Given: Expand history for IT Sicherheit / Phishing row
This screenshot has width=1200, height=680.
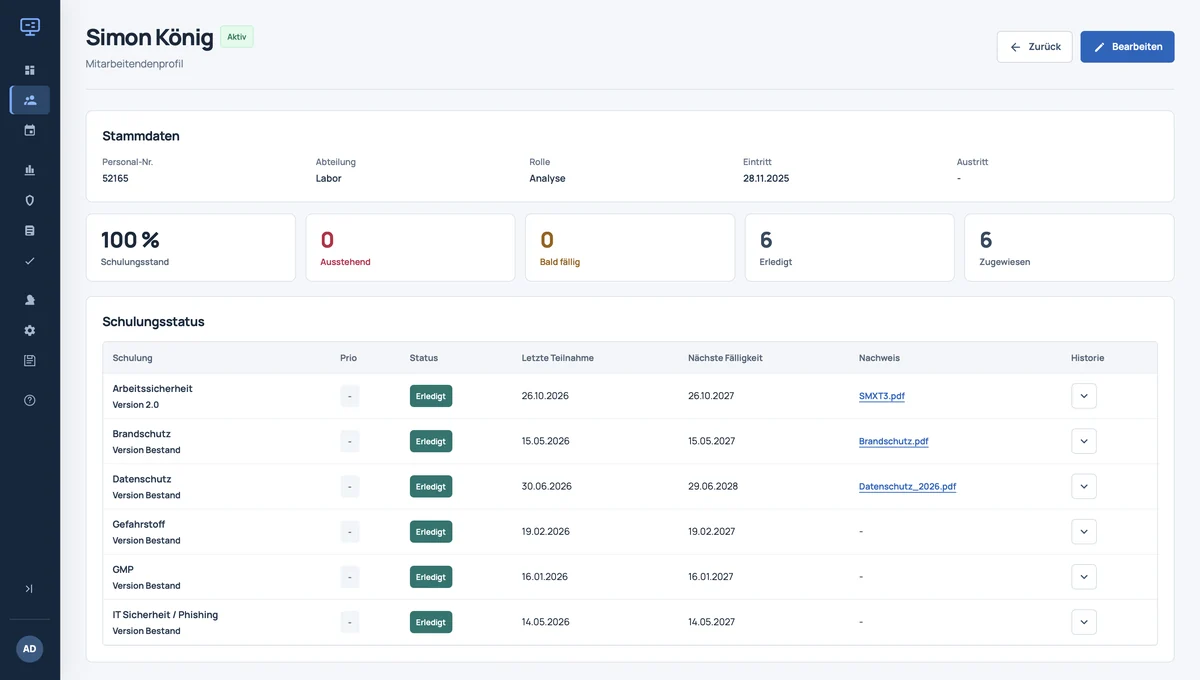Looking at the screenshot, I should pos(1084,622).
